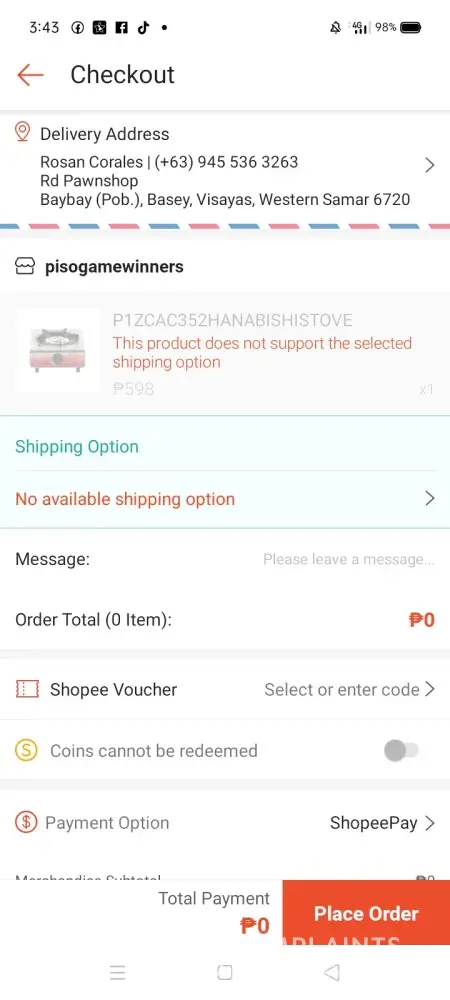Click the Shopee Voucher ticket icon
The width and height of the screenshot is (450, 1000).
pos(27,689)
